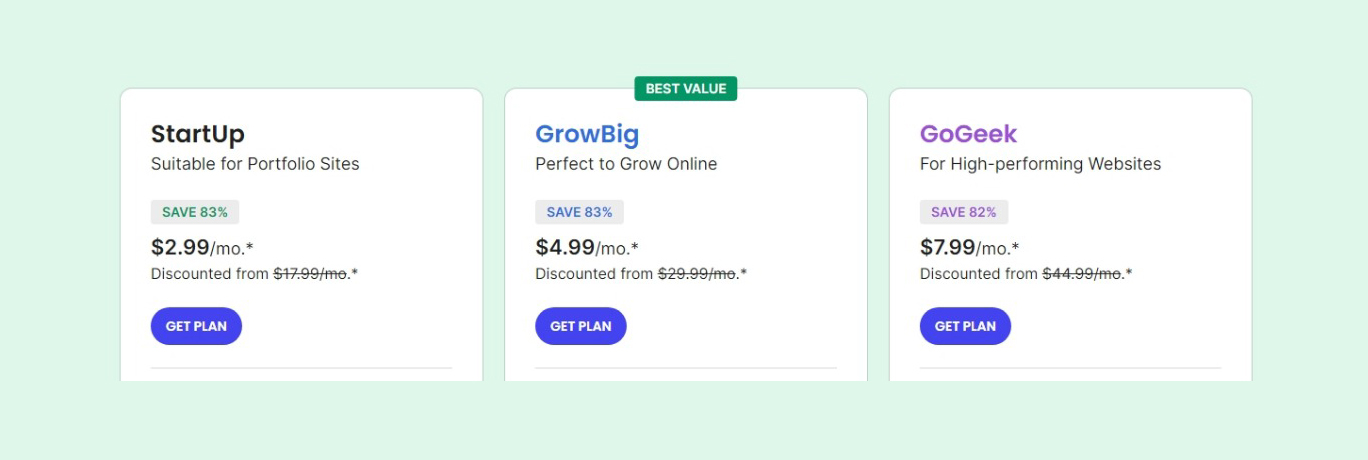Viewport: 1368px width, 460px height.
Task: Click GET PLAN under GoGeek
Action: click(x=965, y=326)
